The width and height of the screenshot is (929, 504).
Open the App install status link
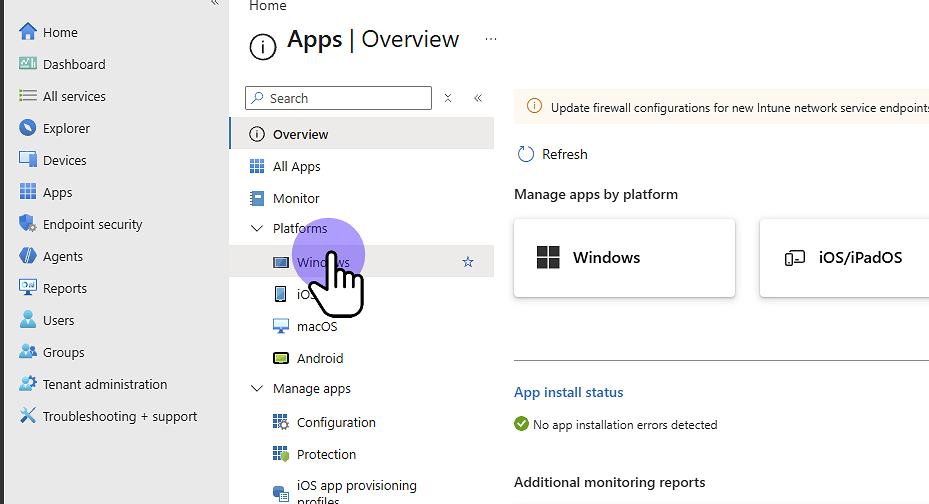pyautogui.click(x=568, y=392)
